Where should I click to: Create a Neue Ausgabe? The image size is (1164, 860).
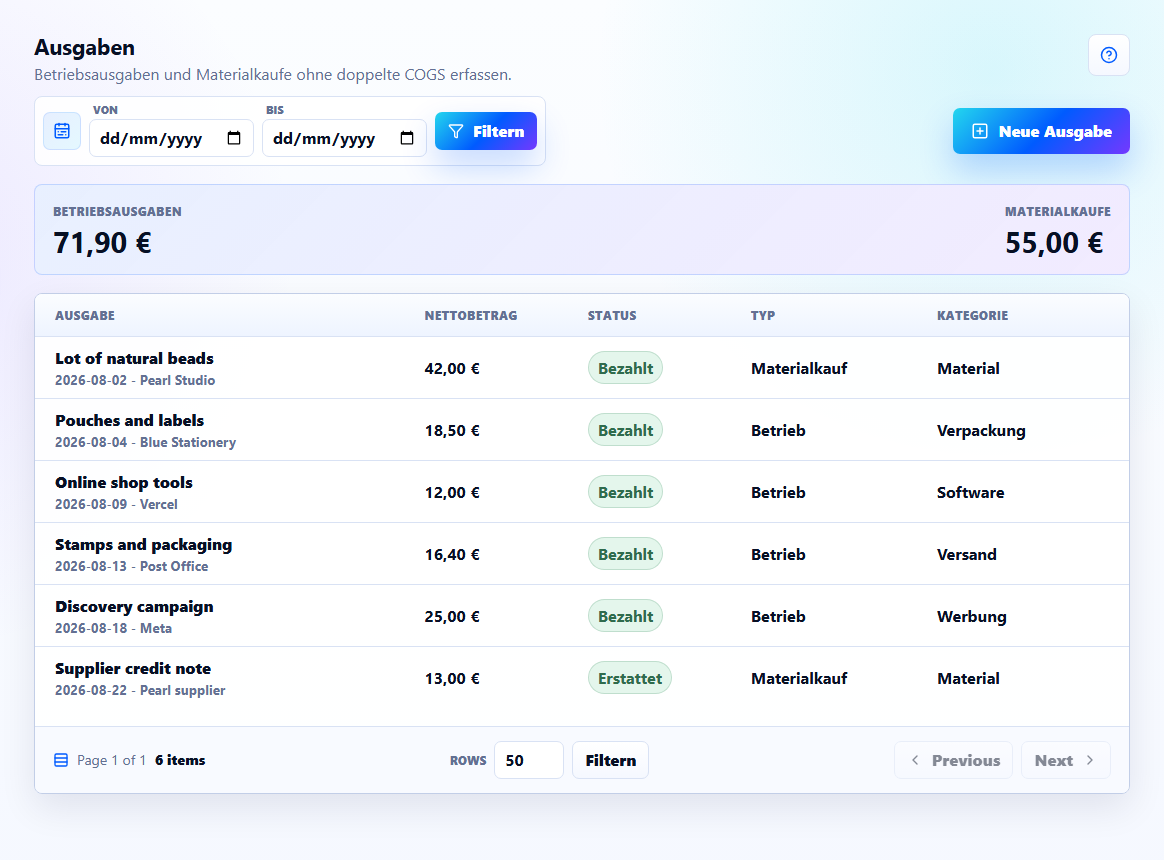pos(1041,131)
